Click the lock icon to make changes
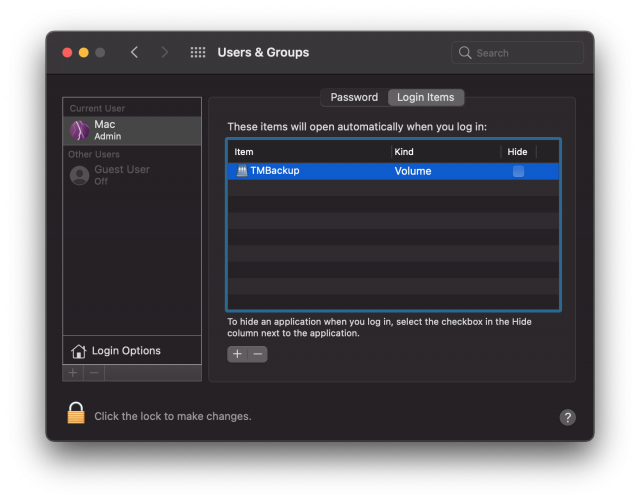The image size is (640, 502). click(76, 413)
